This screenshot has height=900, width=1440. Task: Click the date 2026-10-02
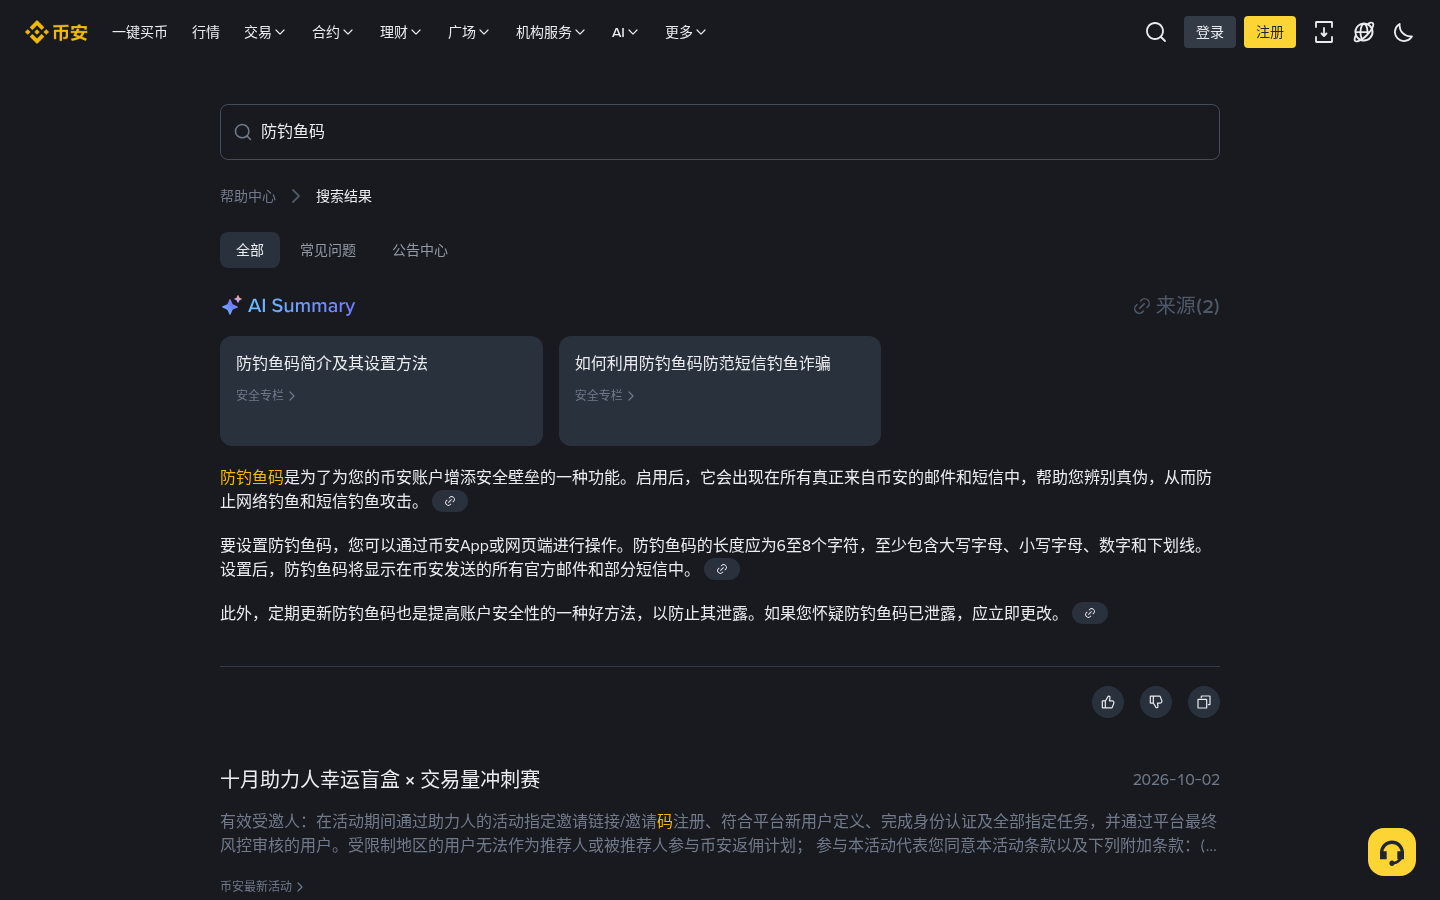[x=1176, y=780]
